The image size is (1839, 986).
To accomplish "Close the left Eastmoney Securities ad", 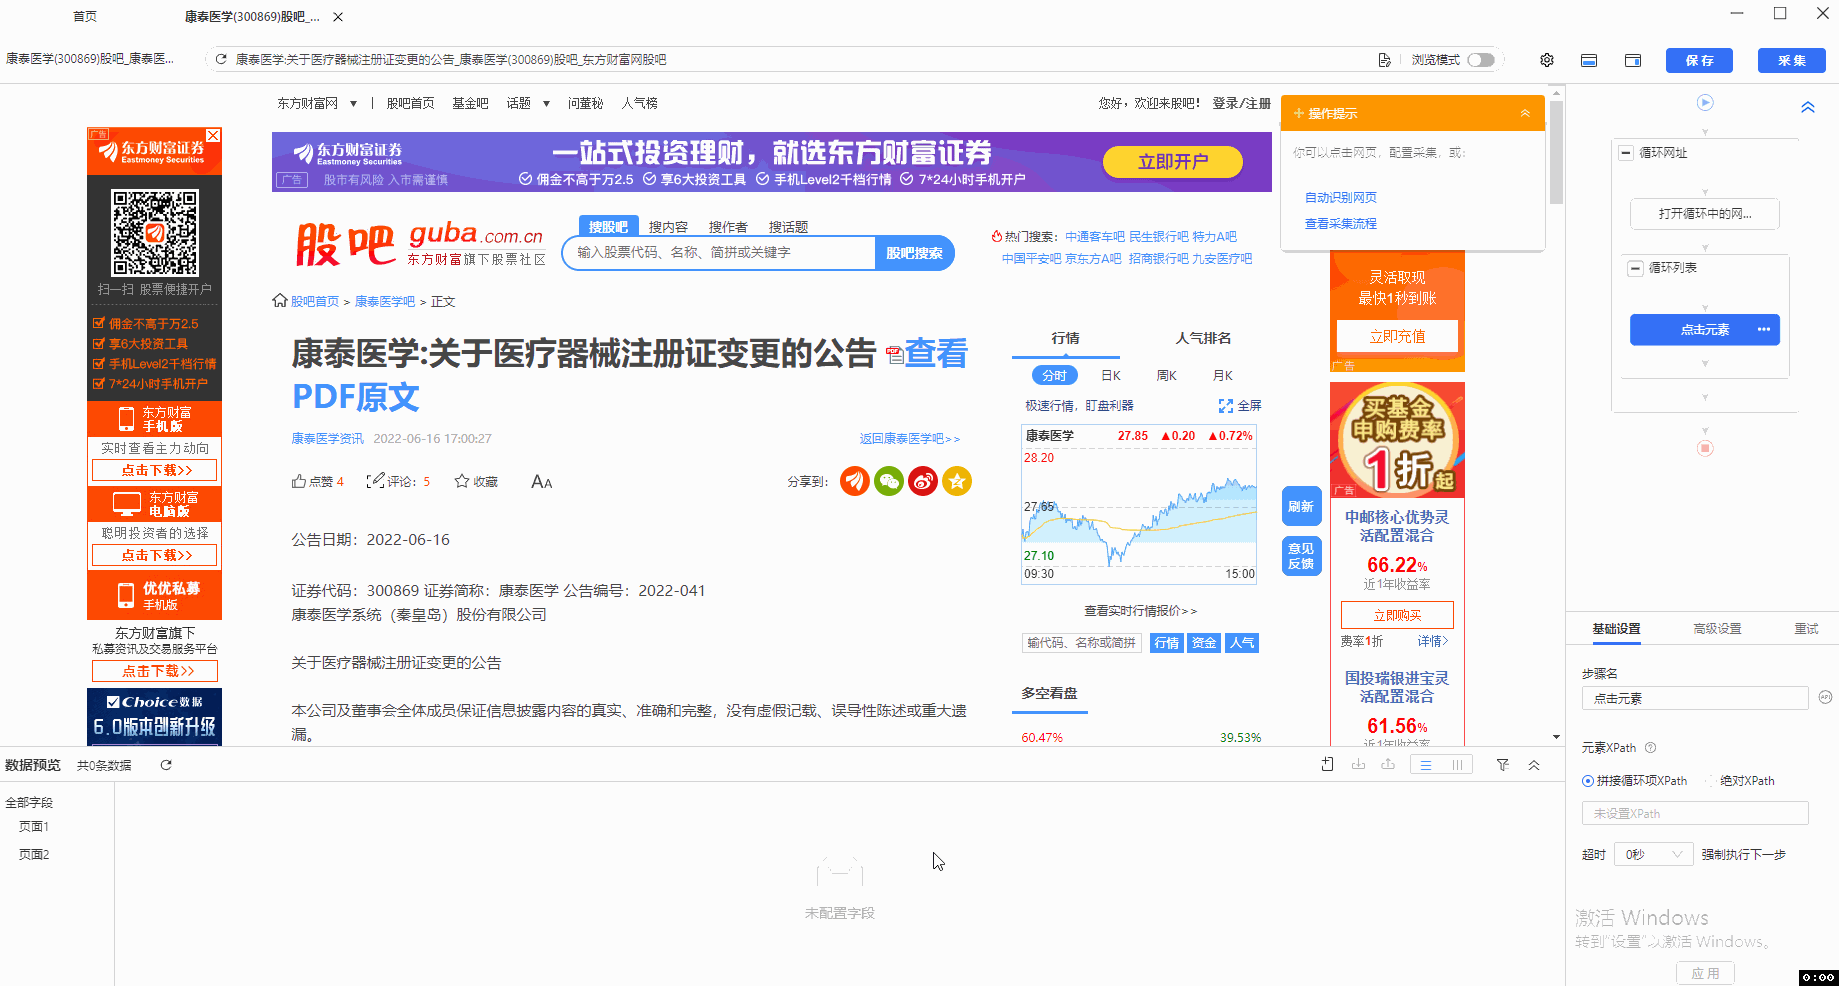I will (x=213, y=135).
